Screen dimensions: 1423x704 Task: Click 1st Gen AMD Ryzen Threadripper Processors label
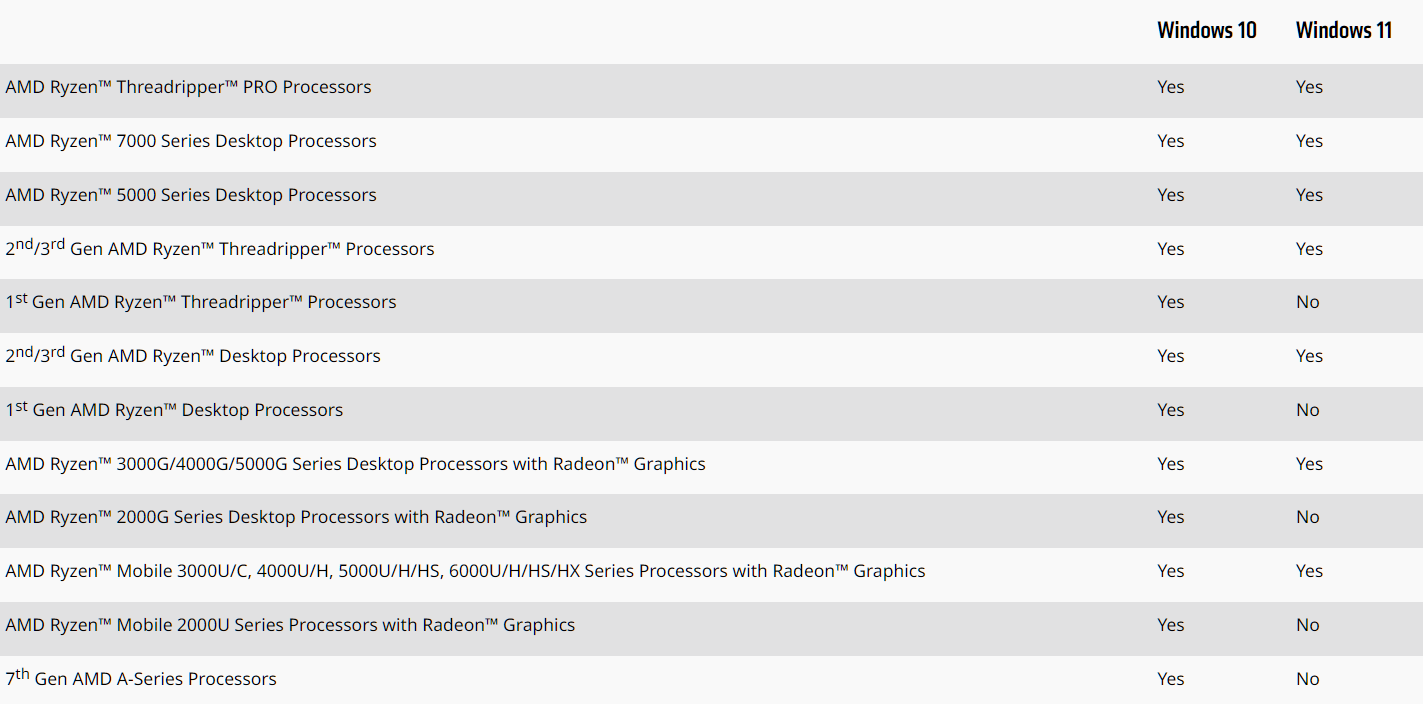(201, 301)
